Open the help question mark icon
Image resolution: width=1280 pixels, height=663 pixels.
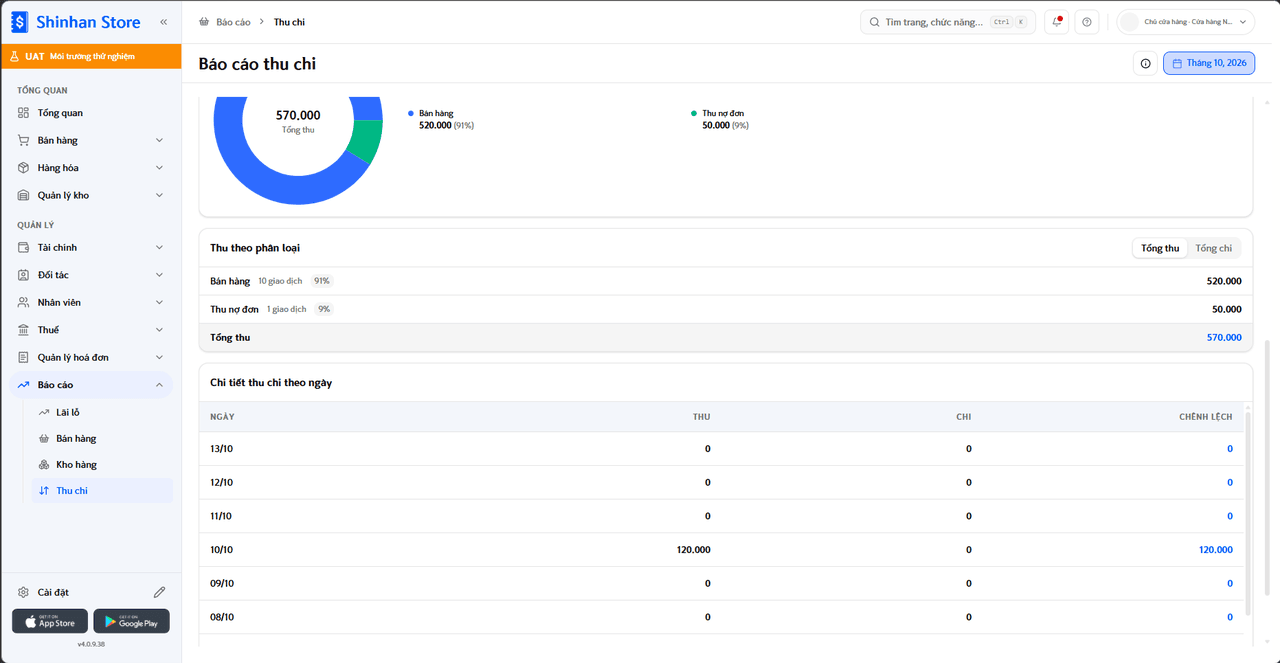[x=1087, y=22]
